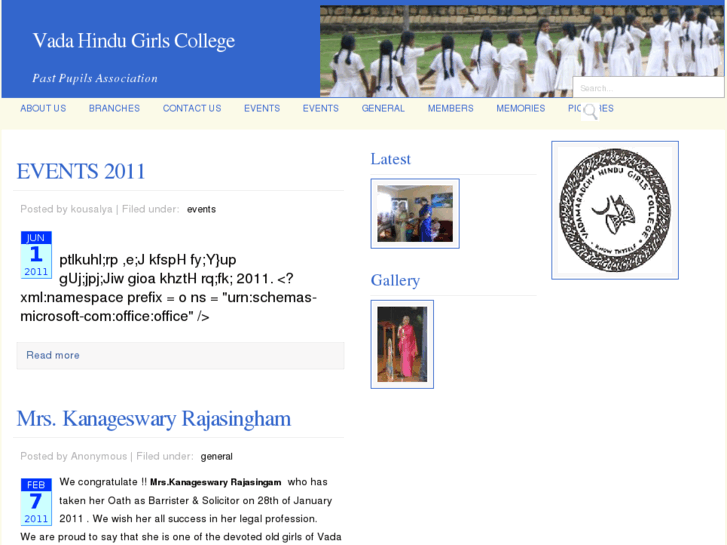Open the ABOUT US menu

coord(43,109)
